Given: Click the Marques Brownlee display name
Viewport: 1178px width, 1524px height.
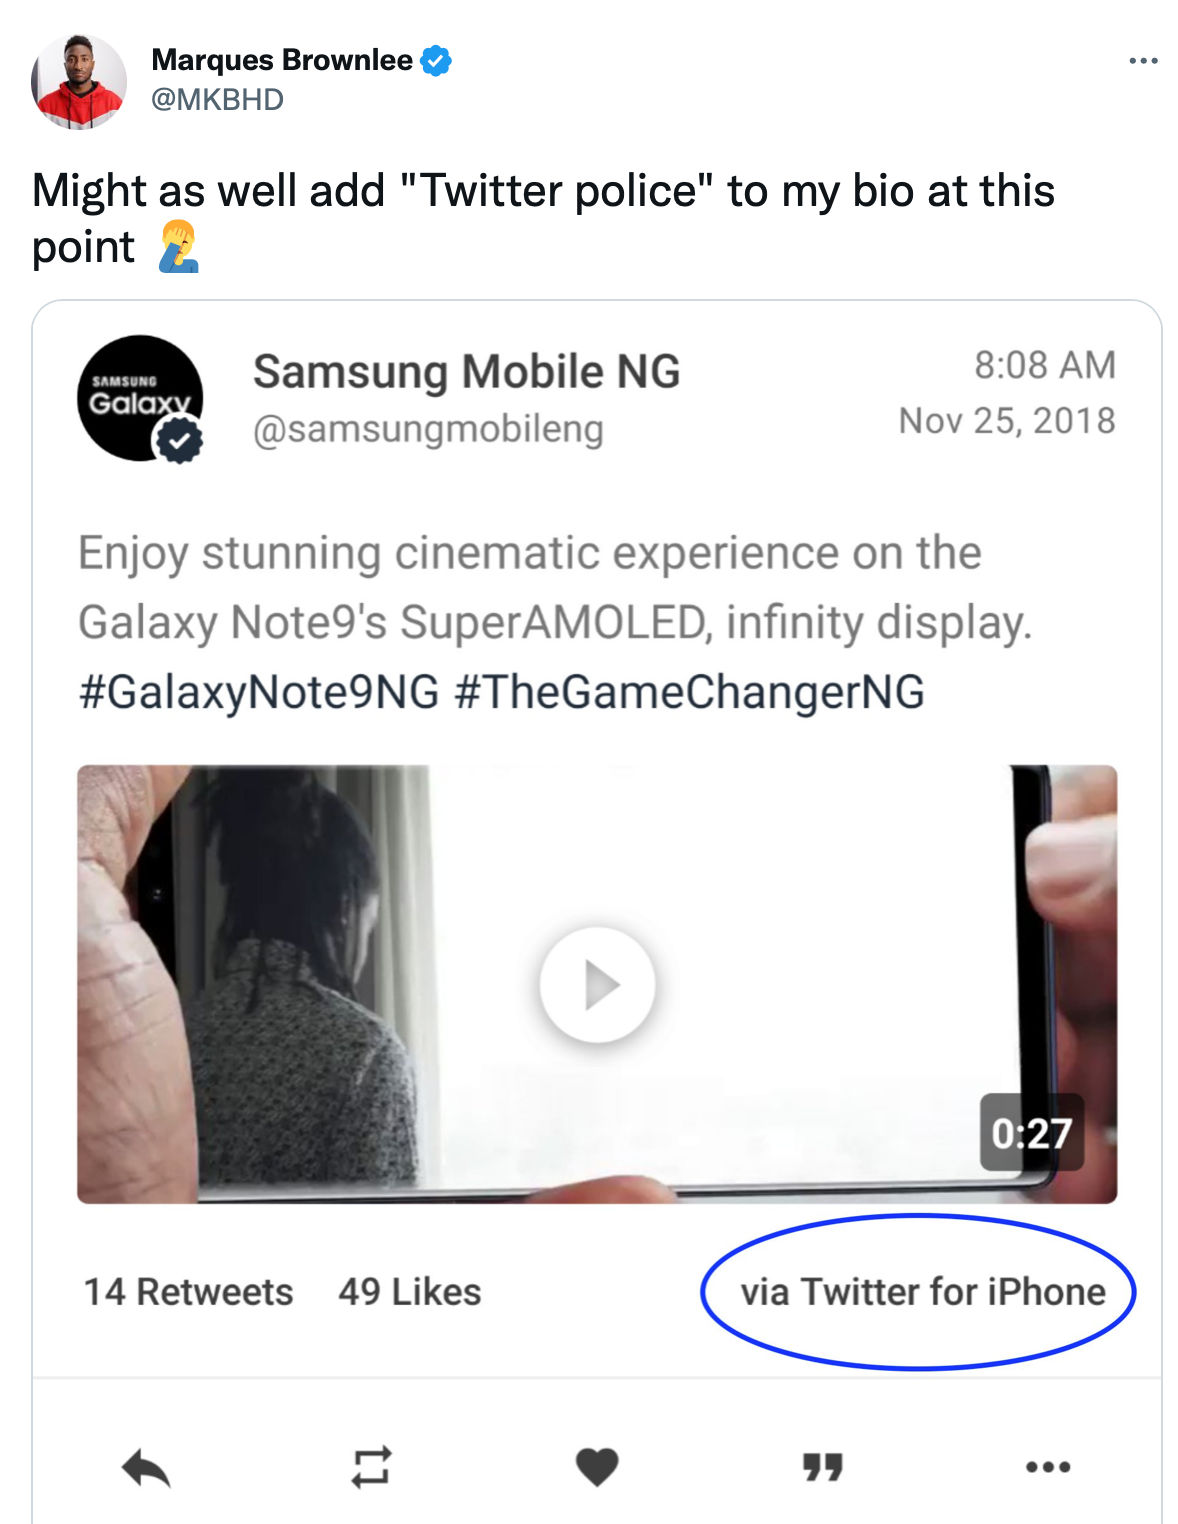Looking at the screenshot, I should (x=282, y=61).
